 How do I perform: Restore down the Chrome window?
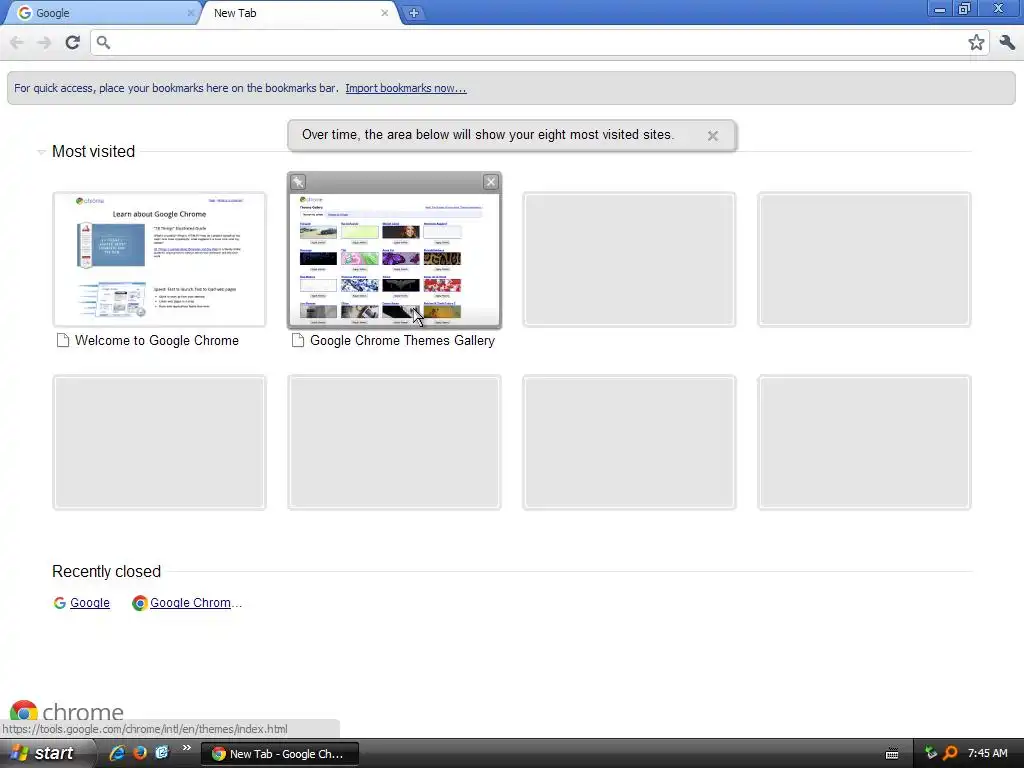click(x=965, y=9)
